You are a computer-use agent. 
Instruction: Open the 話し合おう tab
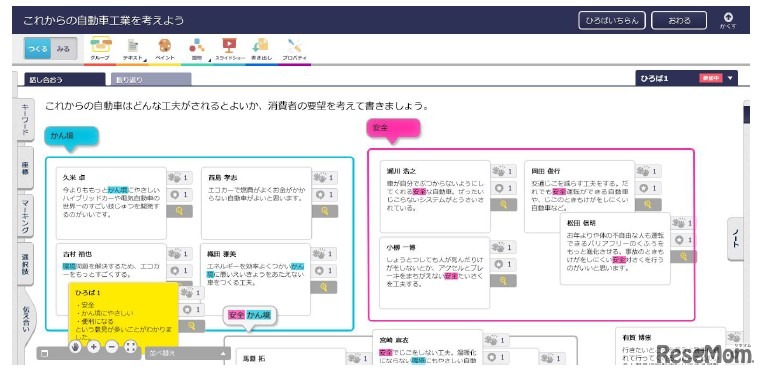pos(65,80)
